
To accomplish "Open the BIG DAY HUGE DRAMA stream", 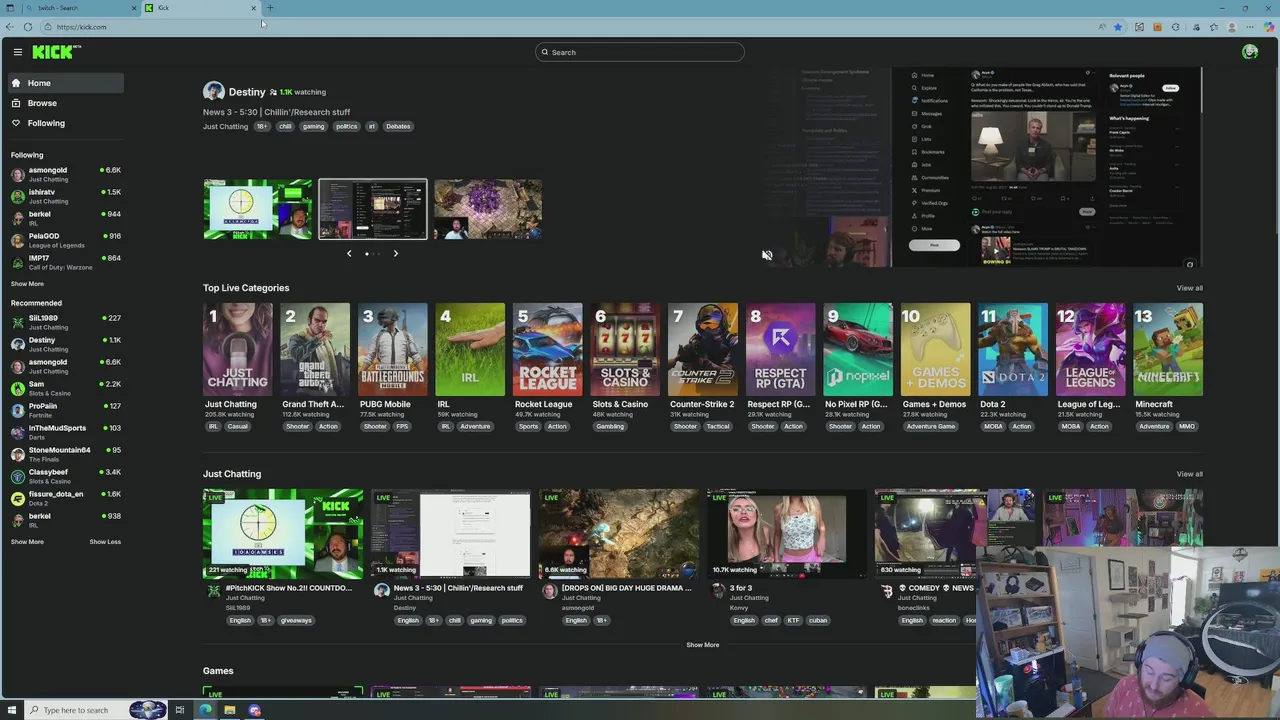I will pos(619,534).
